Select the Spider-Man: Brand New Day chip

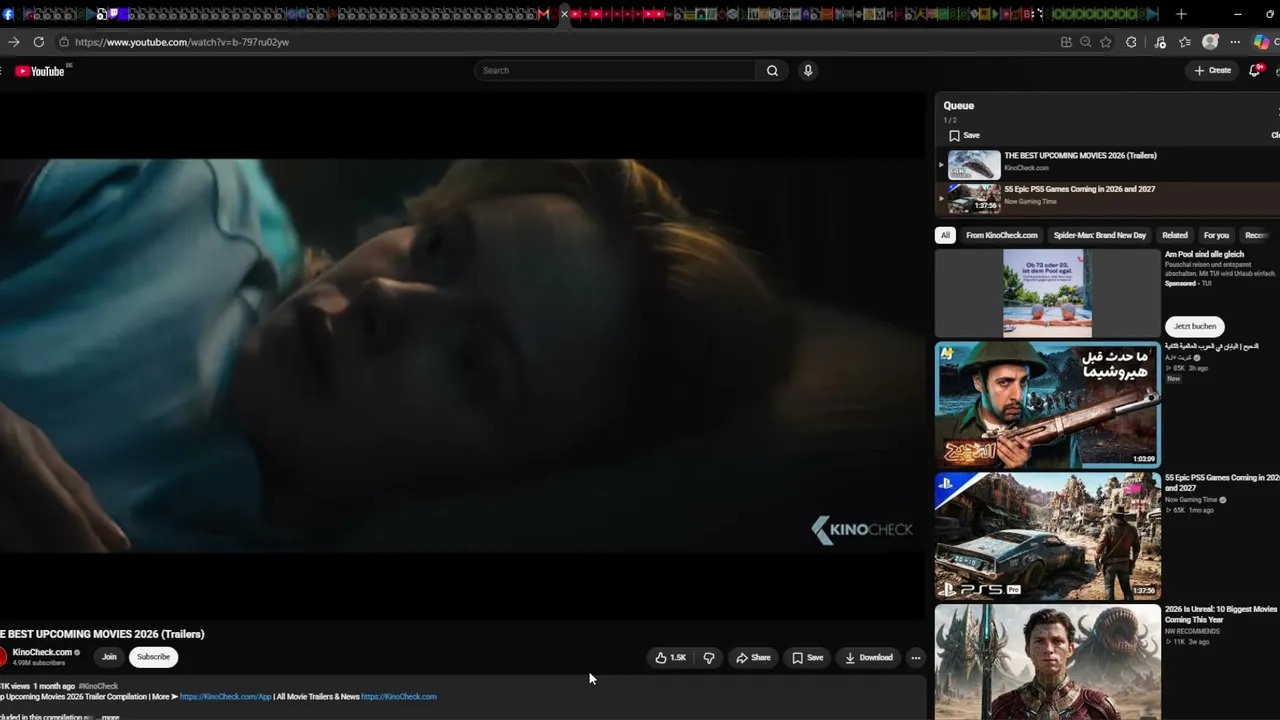click(1100, 236)
